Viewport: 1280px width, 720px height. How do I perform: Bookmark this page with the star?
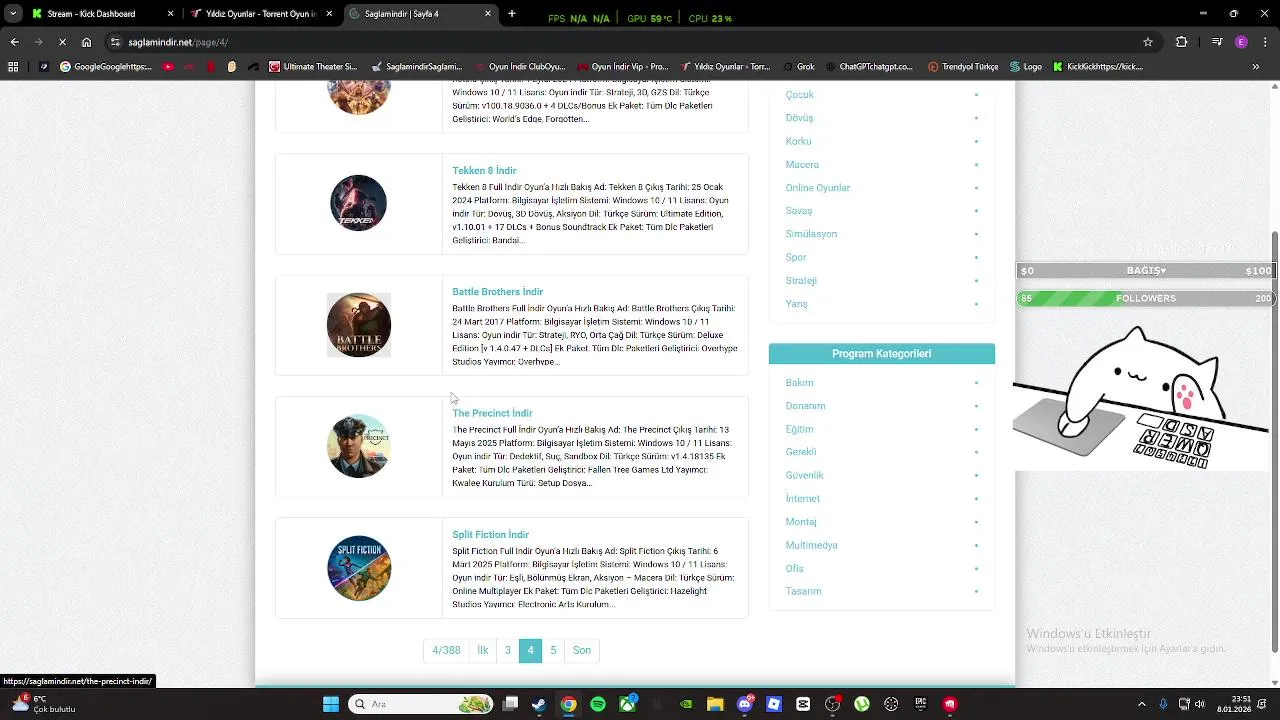1148,42
